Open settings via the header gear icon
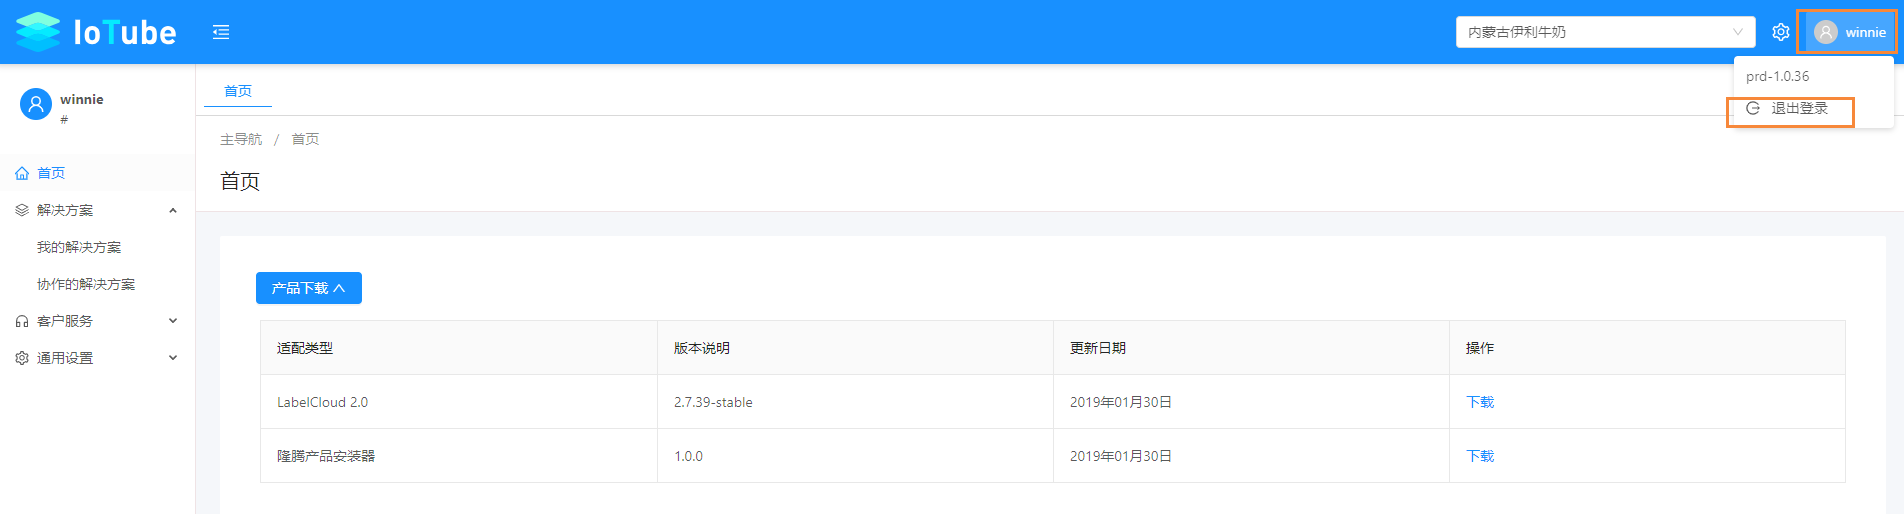This screenshot has height=514, width=1904. [x=1781, y=32]
